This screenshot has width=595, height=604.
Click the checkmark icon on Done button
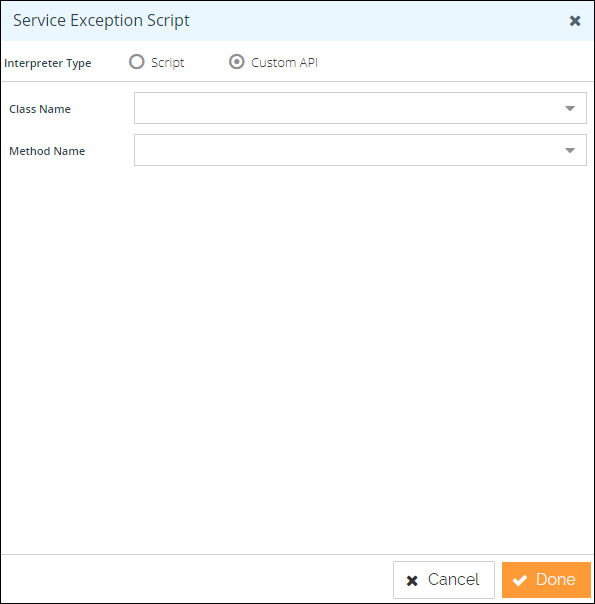[x=520, y=580]
